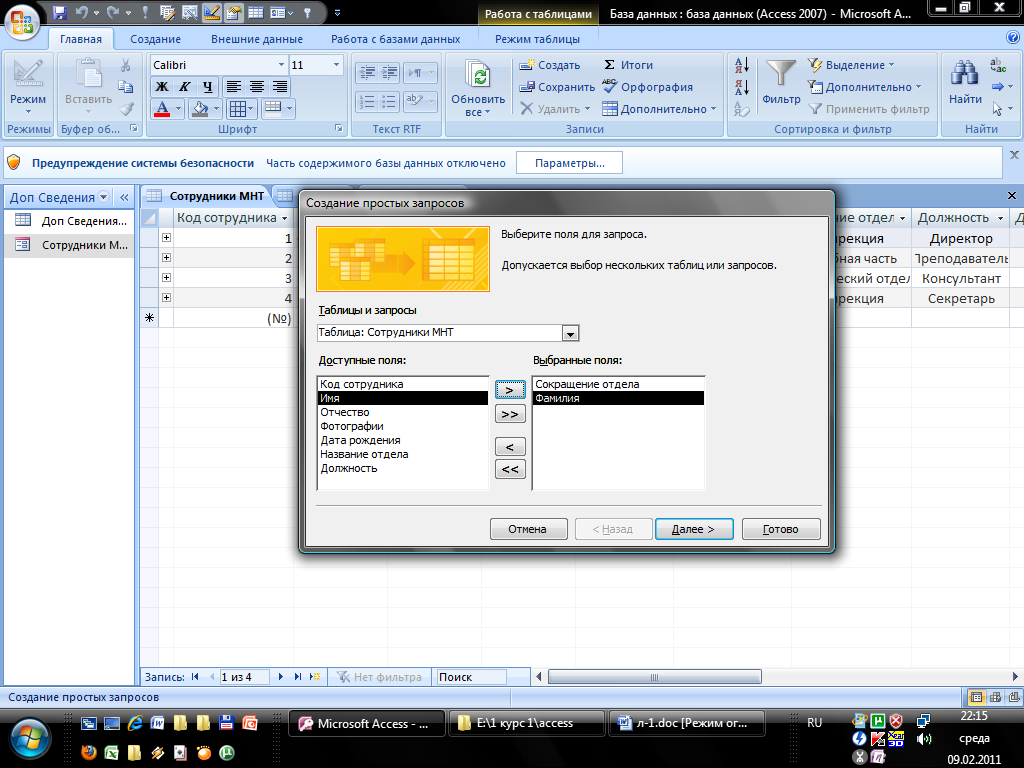This screenshot has width=1024, height=768.
Task: Click the cut scissors icon
Action: tap(125, 65)
